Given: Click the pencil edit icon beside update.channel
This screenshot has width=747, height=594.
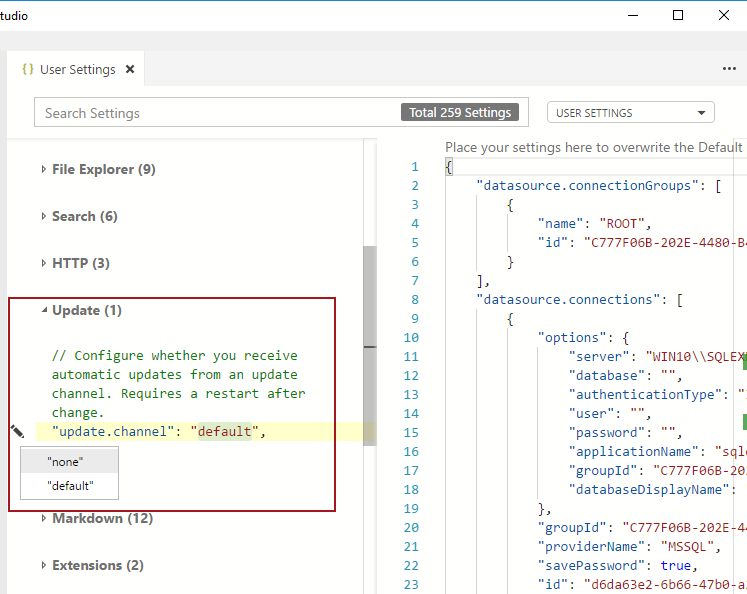Looking at the screenshot, I should (17, 431).
